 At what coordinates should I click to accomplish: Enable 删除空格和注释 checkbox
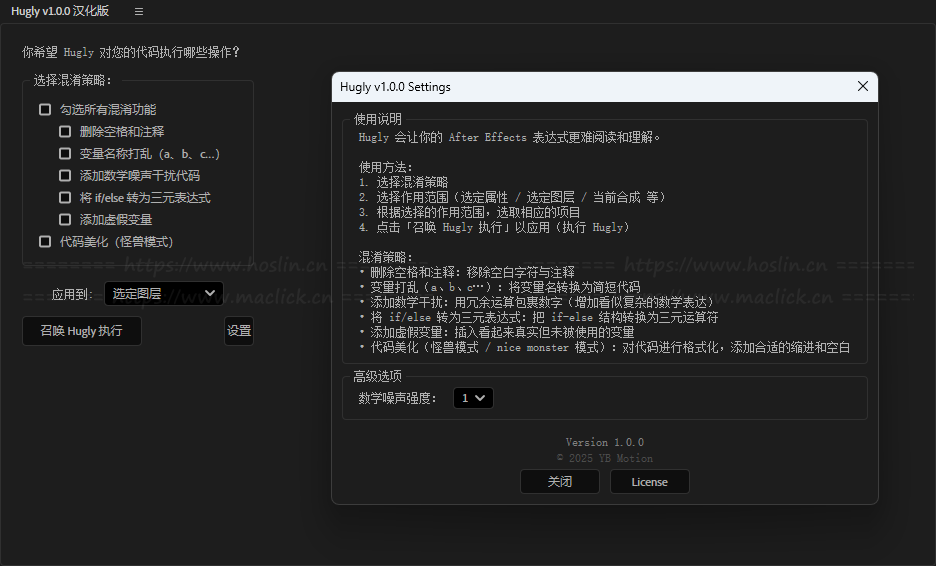[65, 131]
